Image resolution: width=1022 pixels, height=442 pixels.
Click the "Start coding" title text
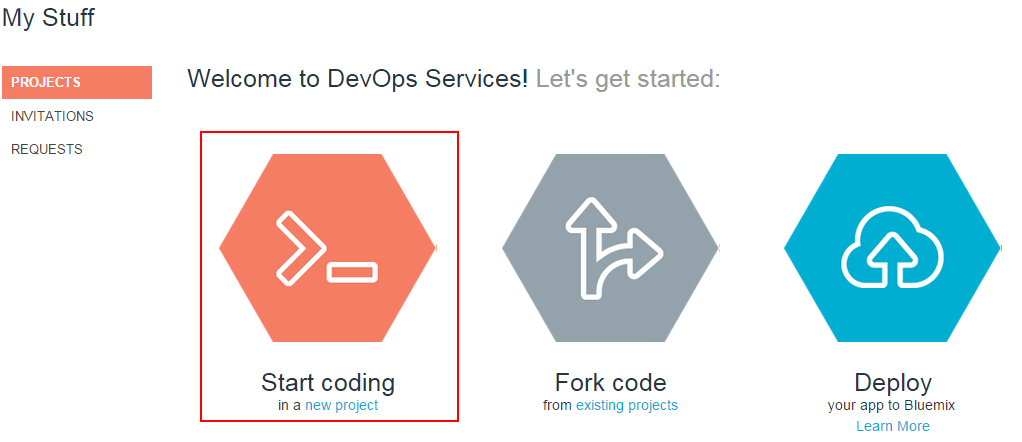coord(328,382)
